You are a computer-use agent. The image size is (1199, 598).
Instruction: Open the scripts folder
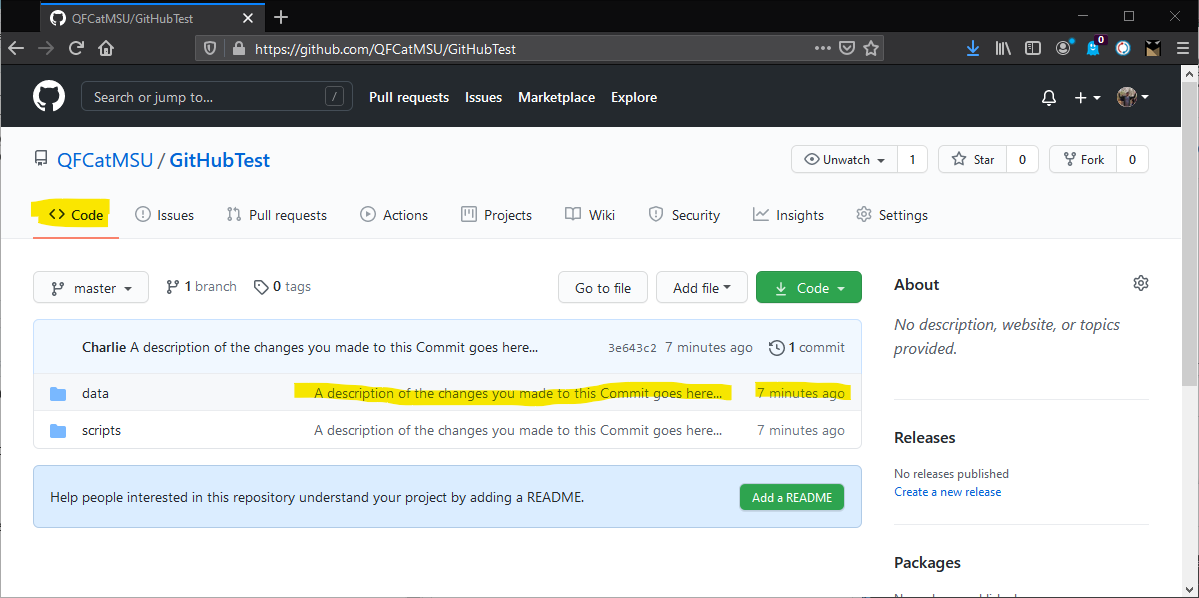point(102,431)
